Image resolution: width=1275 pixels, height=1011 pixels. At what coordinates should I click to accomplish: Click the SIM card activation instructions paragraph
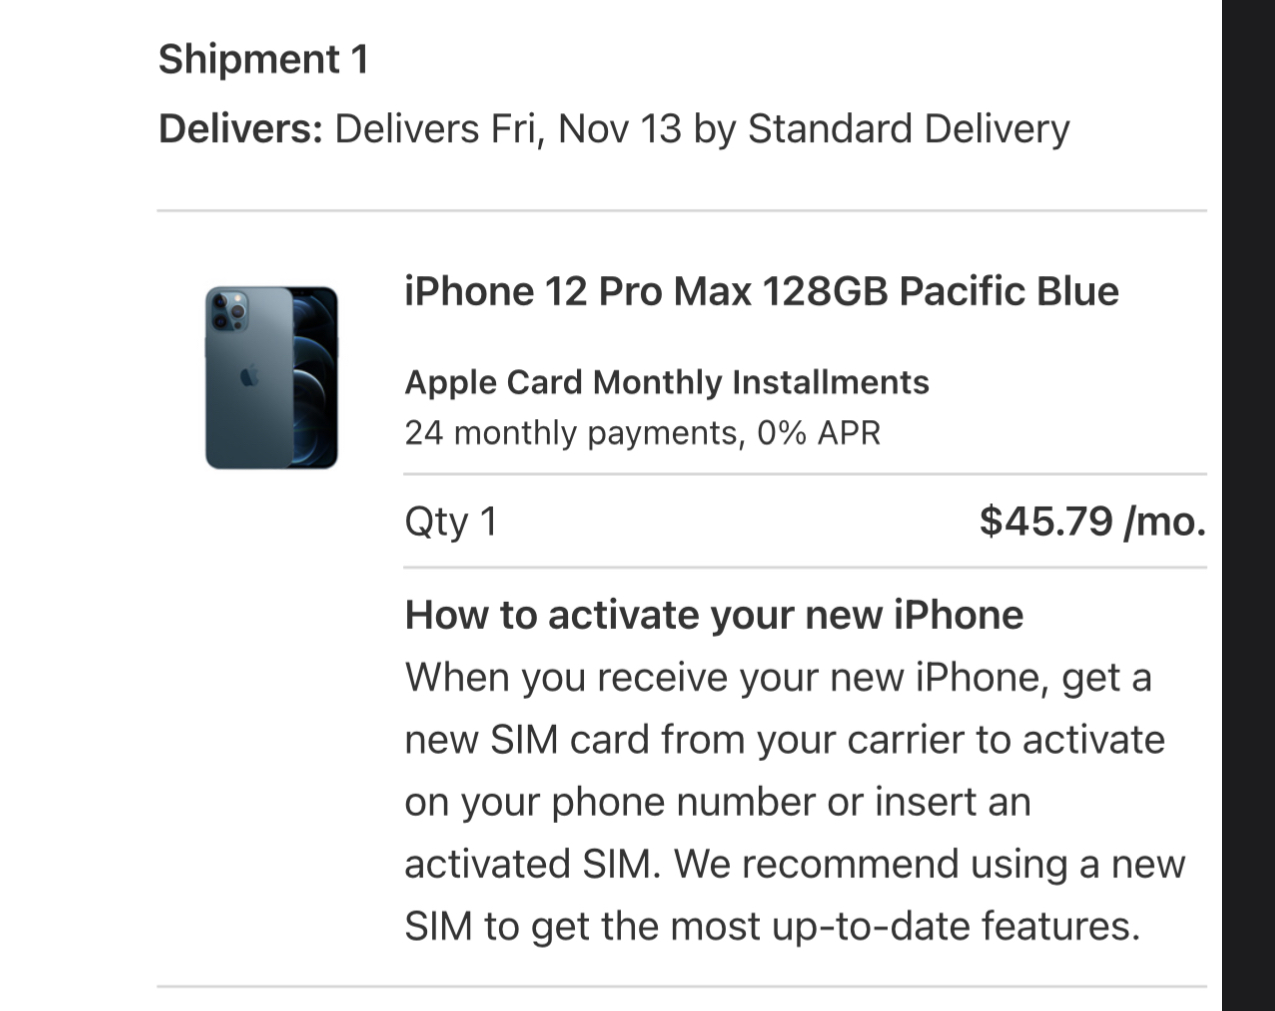[x=795, y=802]
